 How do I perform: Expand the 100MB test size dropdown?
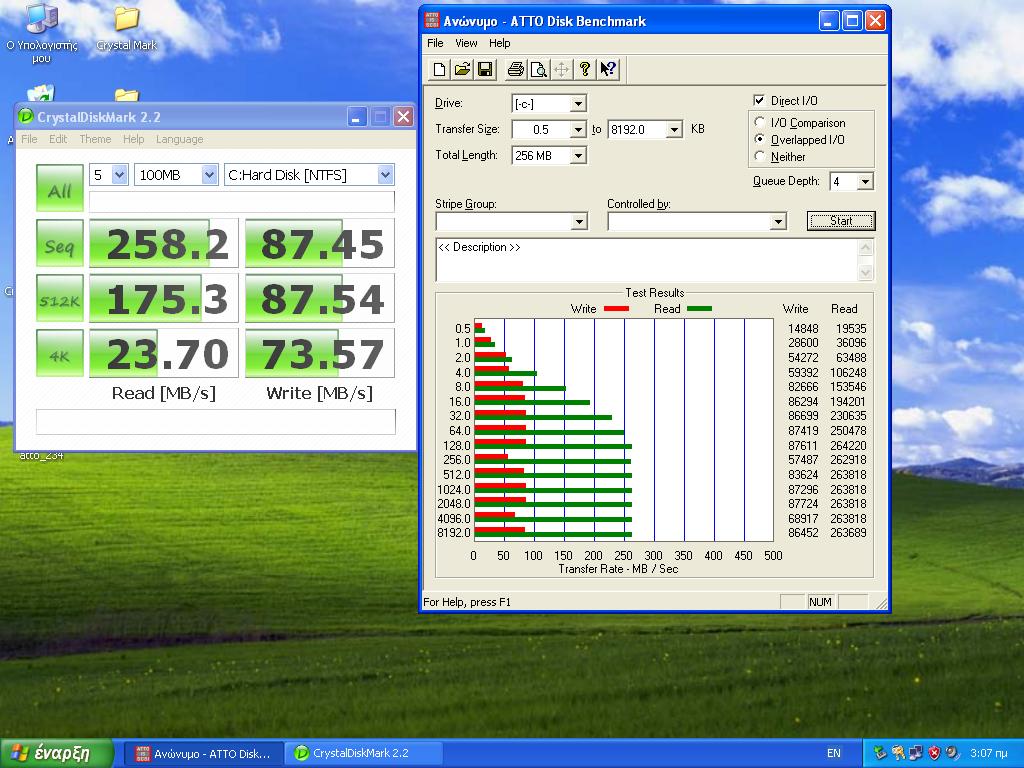[x=209, y=175]
